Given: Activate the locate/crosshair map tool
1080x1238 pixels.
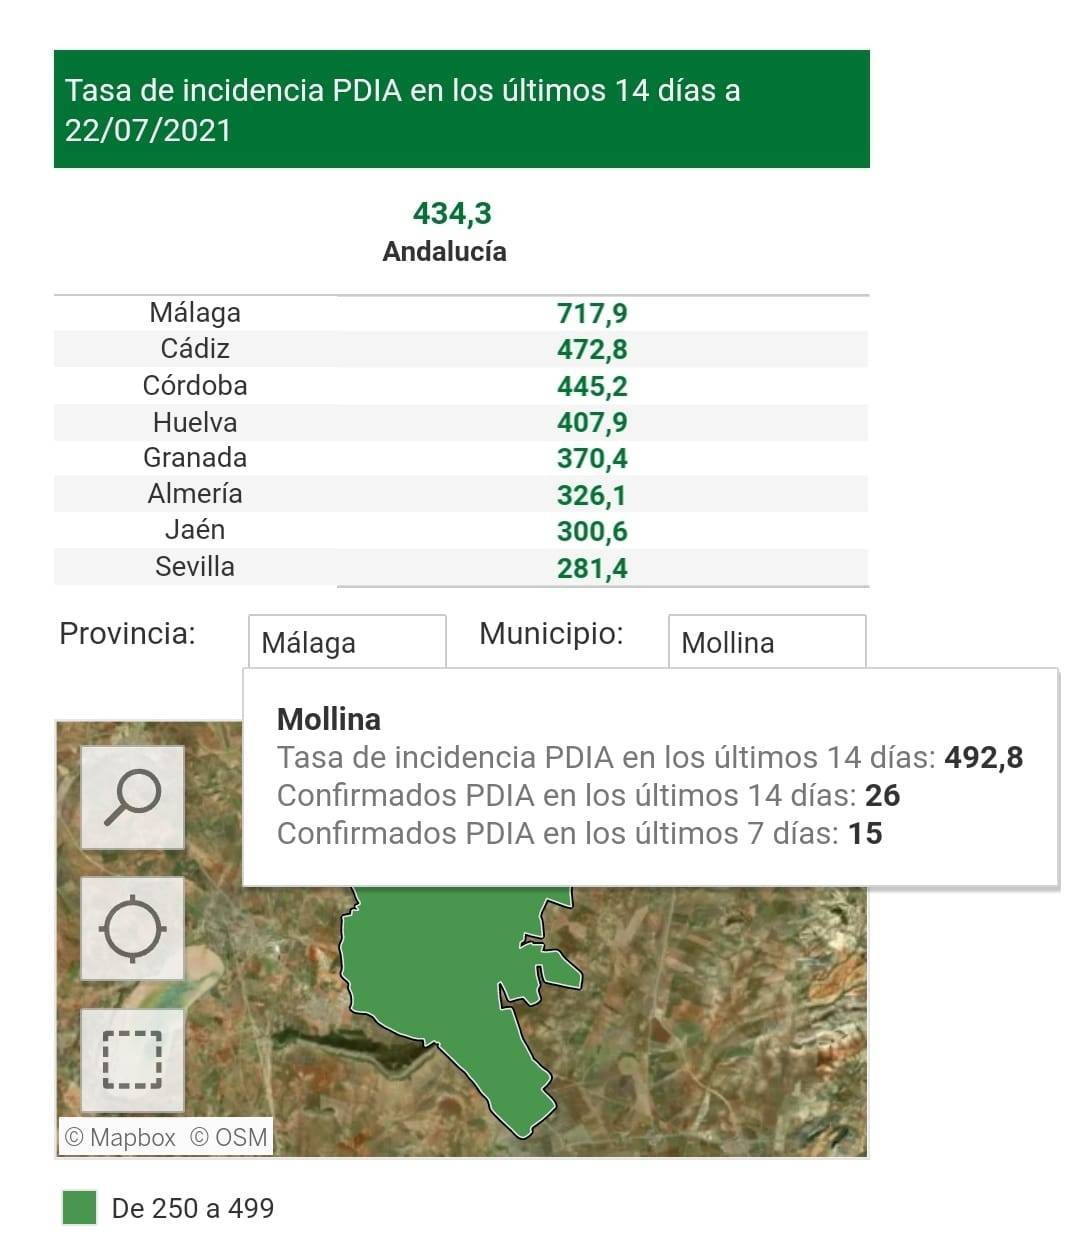Looking at the screenshot, I should [x=132, y=929].
